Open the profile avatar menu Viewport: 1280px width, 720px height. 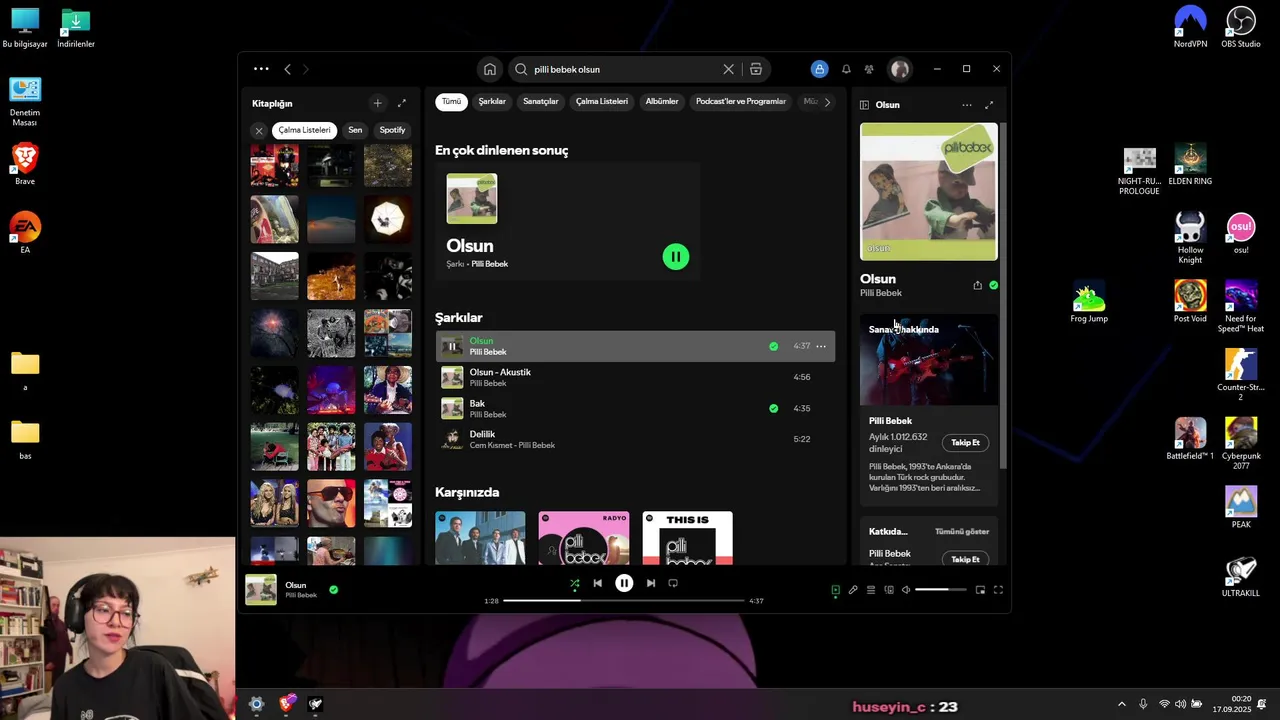[900, 69]
